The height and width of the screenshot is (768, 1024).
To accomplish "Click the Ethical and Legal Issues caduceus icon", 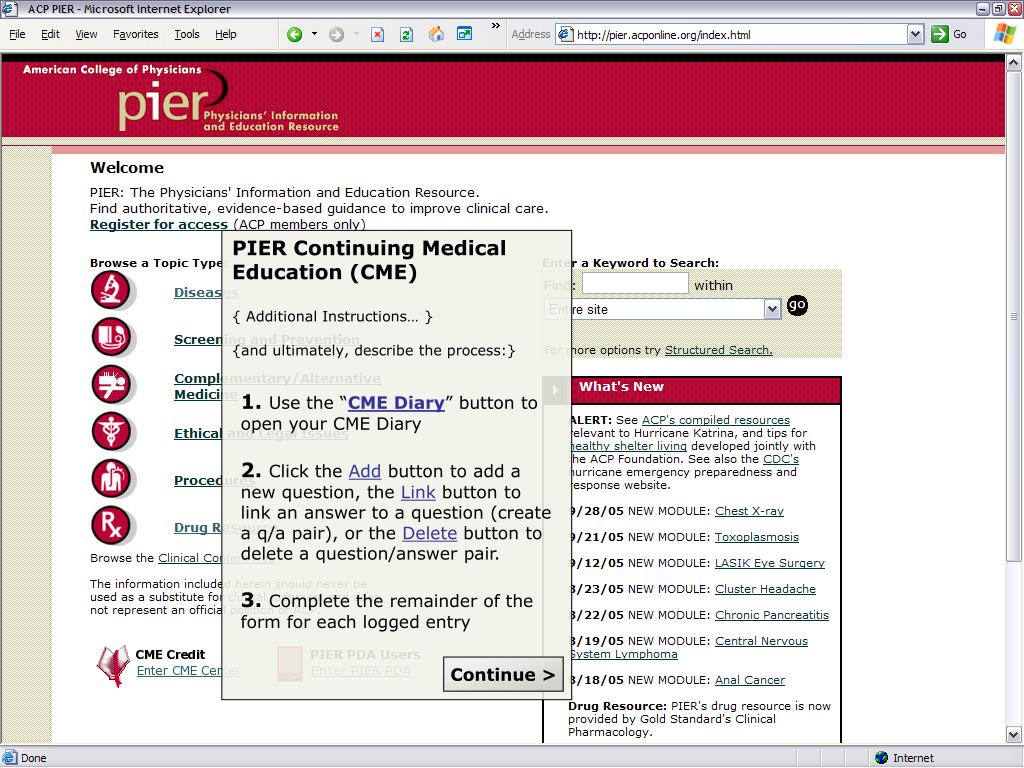I will pyautogui.click(x=111, y=431).
